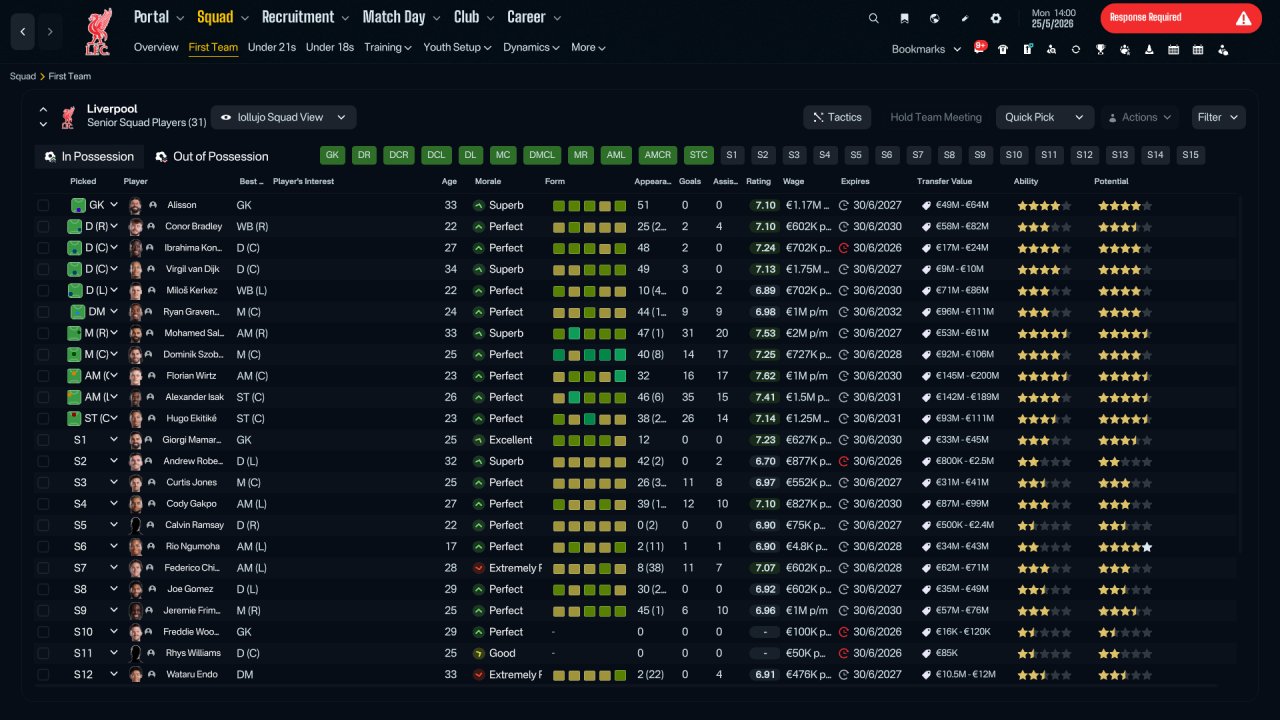1280x720 pixels.
Task: Tick the checkbox for Alisson's row
Action: pos(43,205)
